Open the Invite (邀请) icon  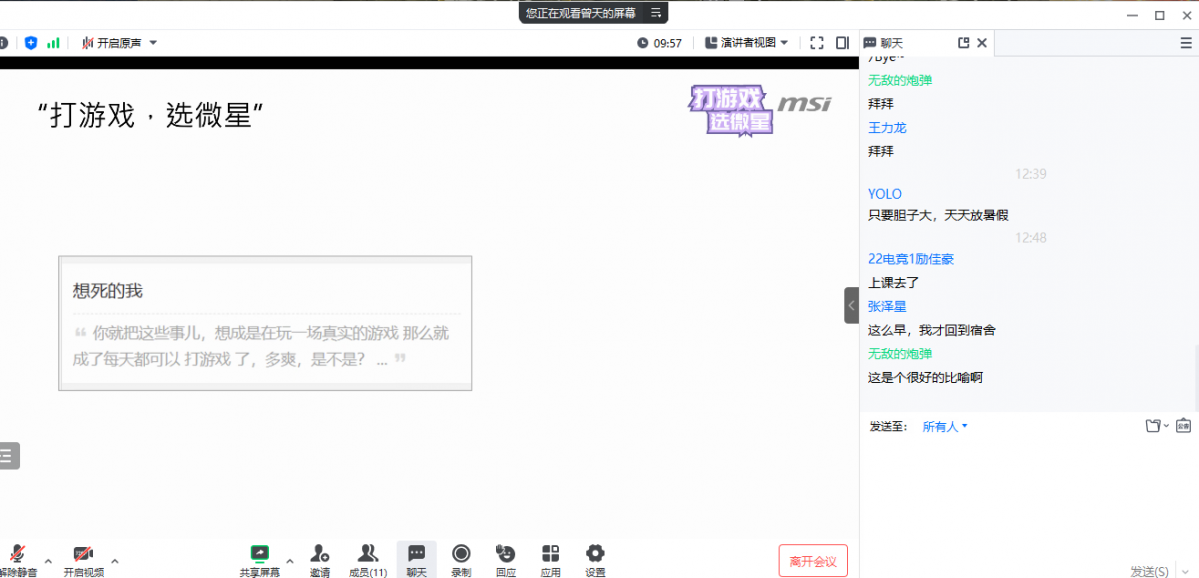coord(320,554)
